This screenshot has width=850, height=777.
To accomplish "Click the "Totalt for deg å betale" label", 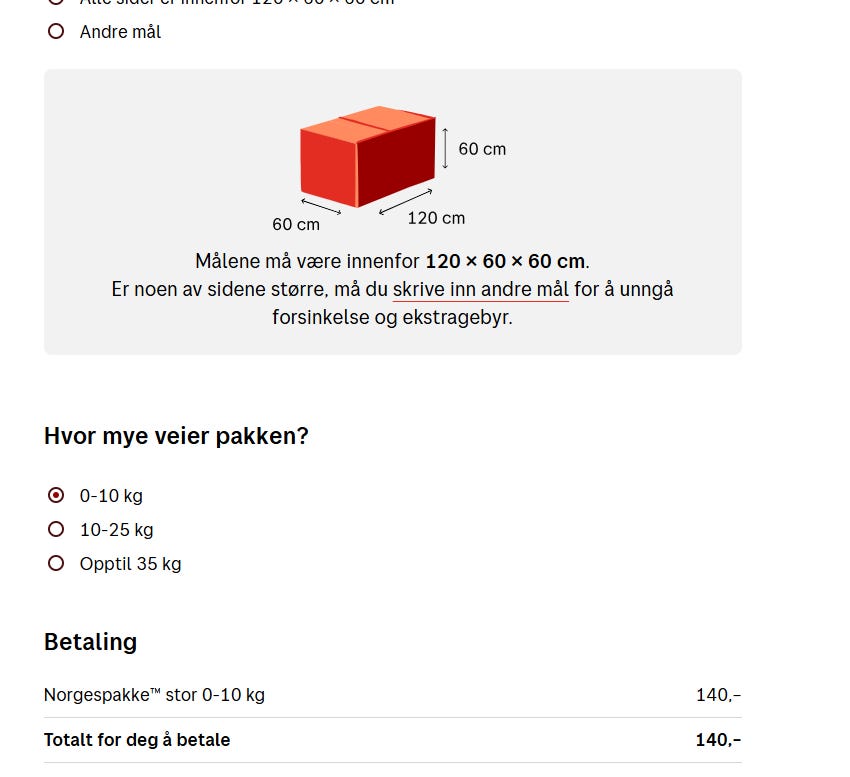I will tap(137, 740).
